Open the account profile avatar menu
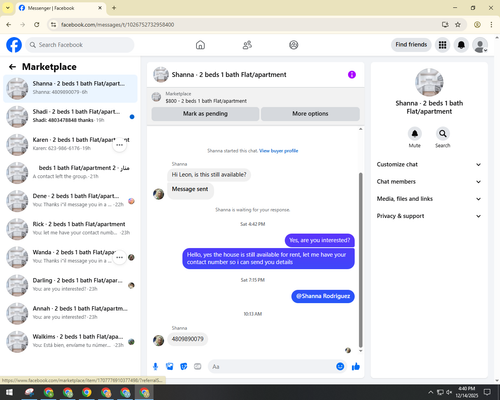 coord(480,45)
